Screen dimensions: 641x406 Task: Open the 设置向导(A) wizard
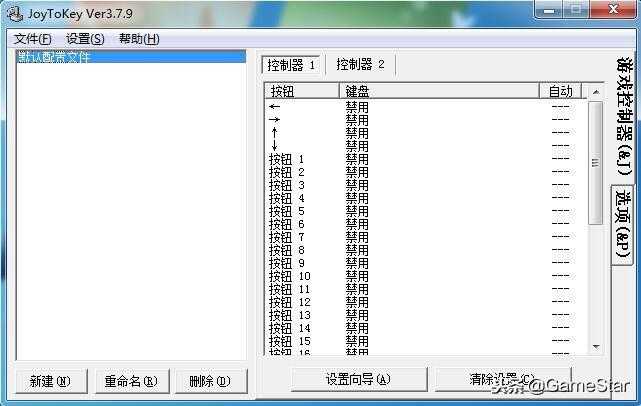pos(359,379)
